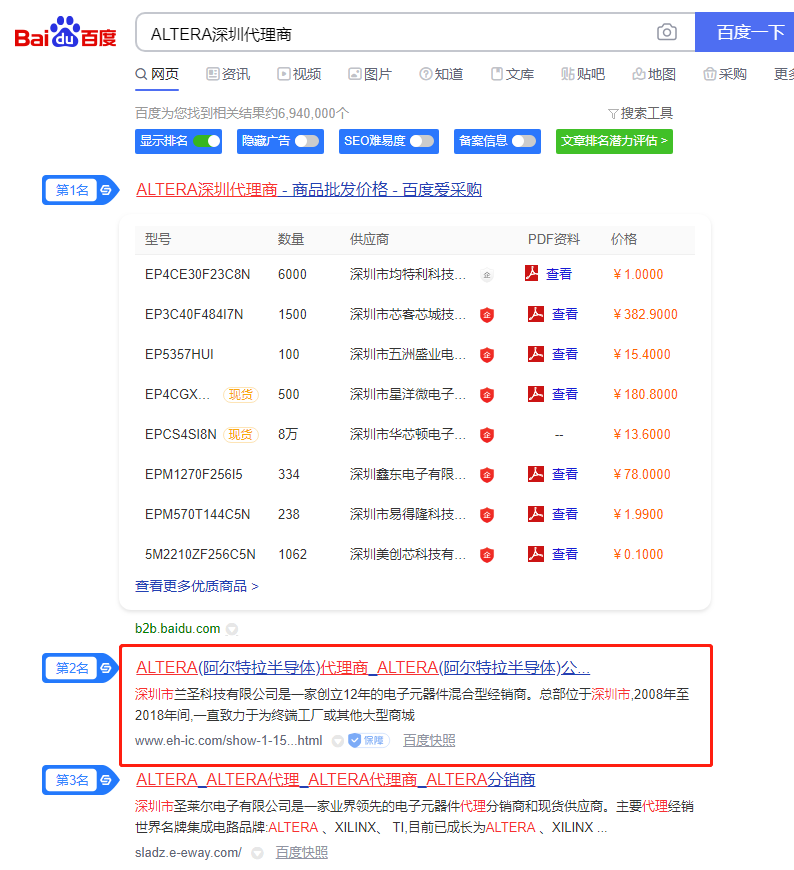The image size is (794, 870).
Task: Switch to the 网页 tab
Action: click(157, 74)
